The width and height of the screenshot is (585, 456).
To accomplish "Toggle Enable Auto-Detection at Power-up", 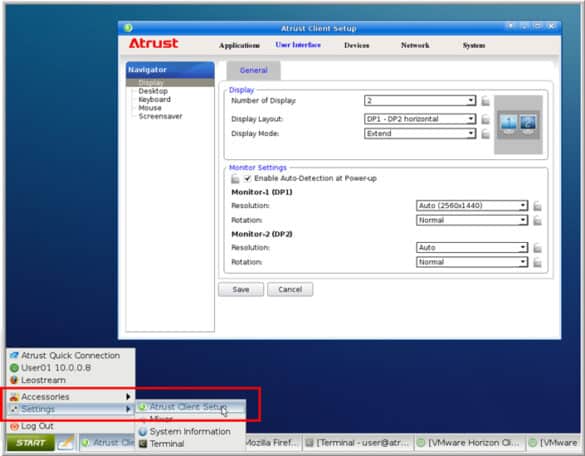I will tap(247, 178).
